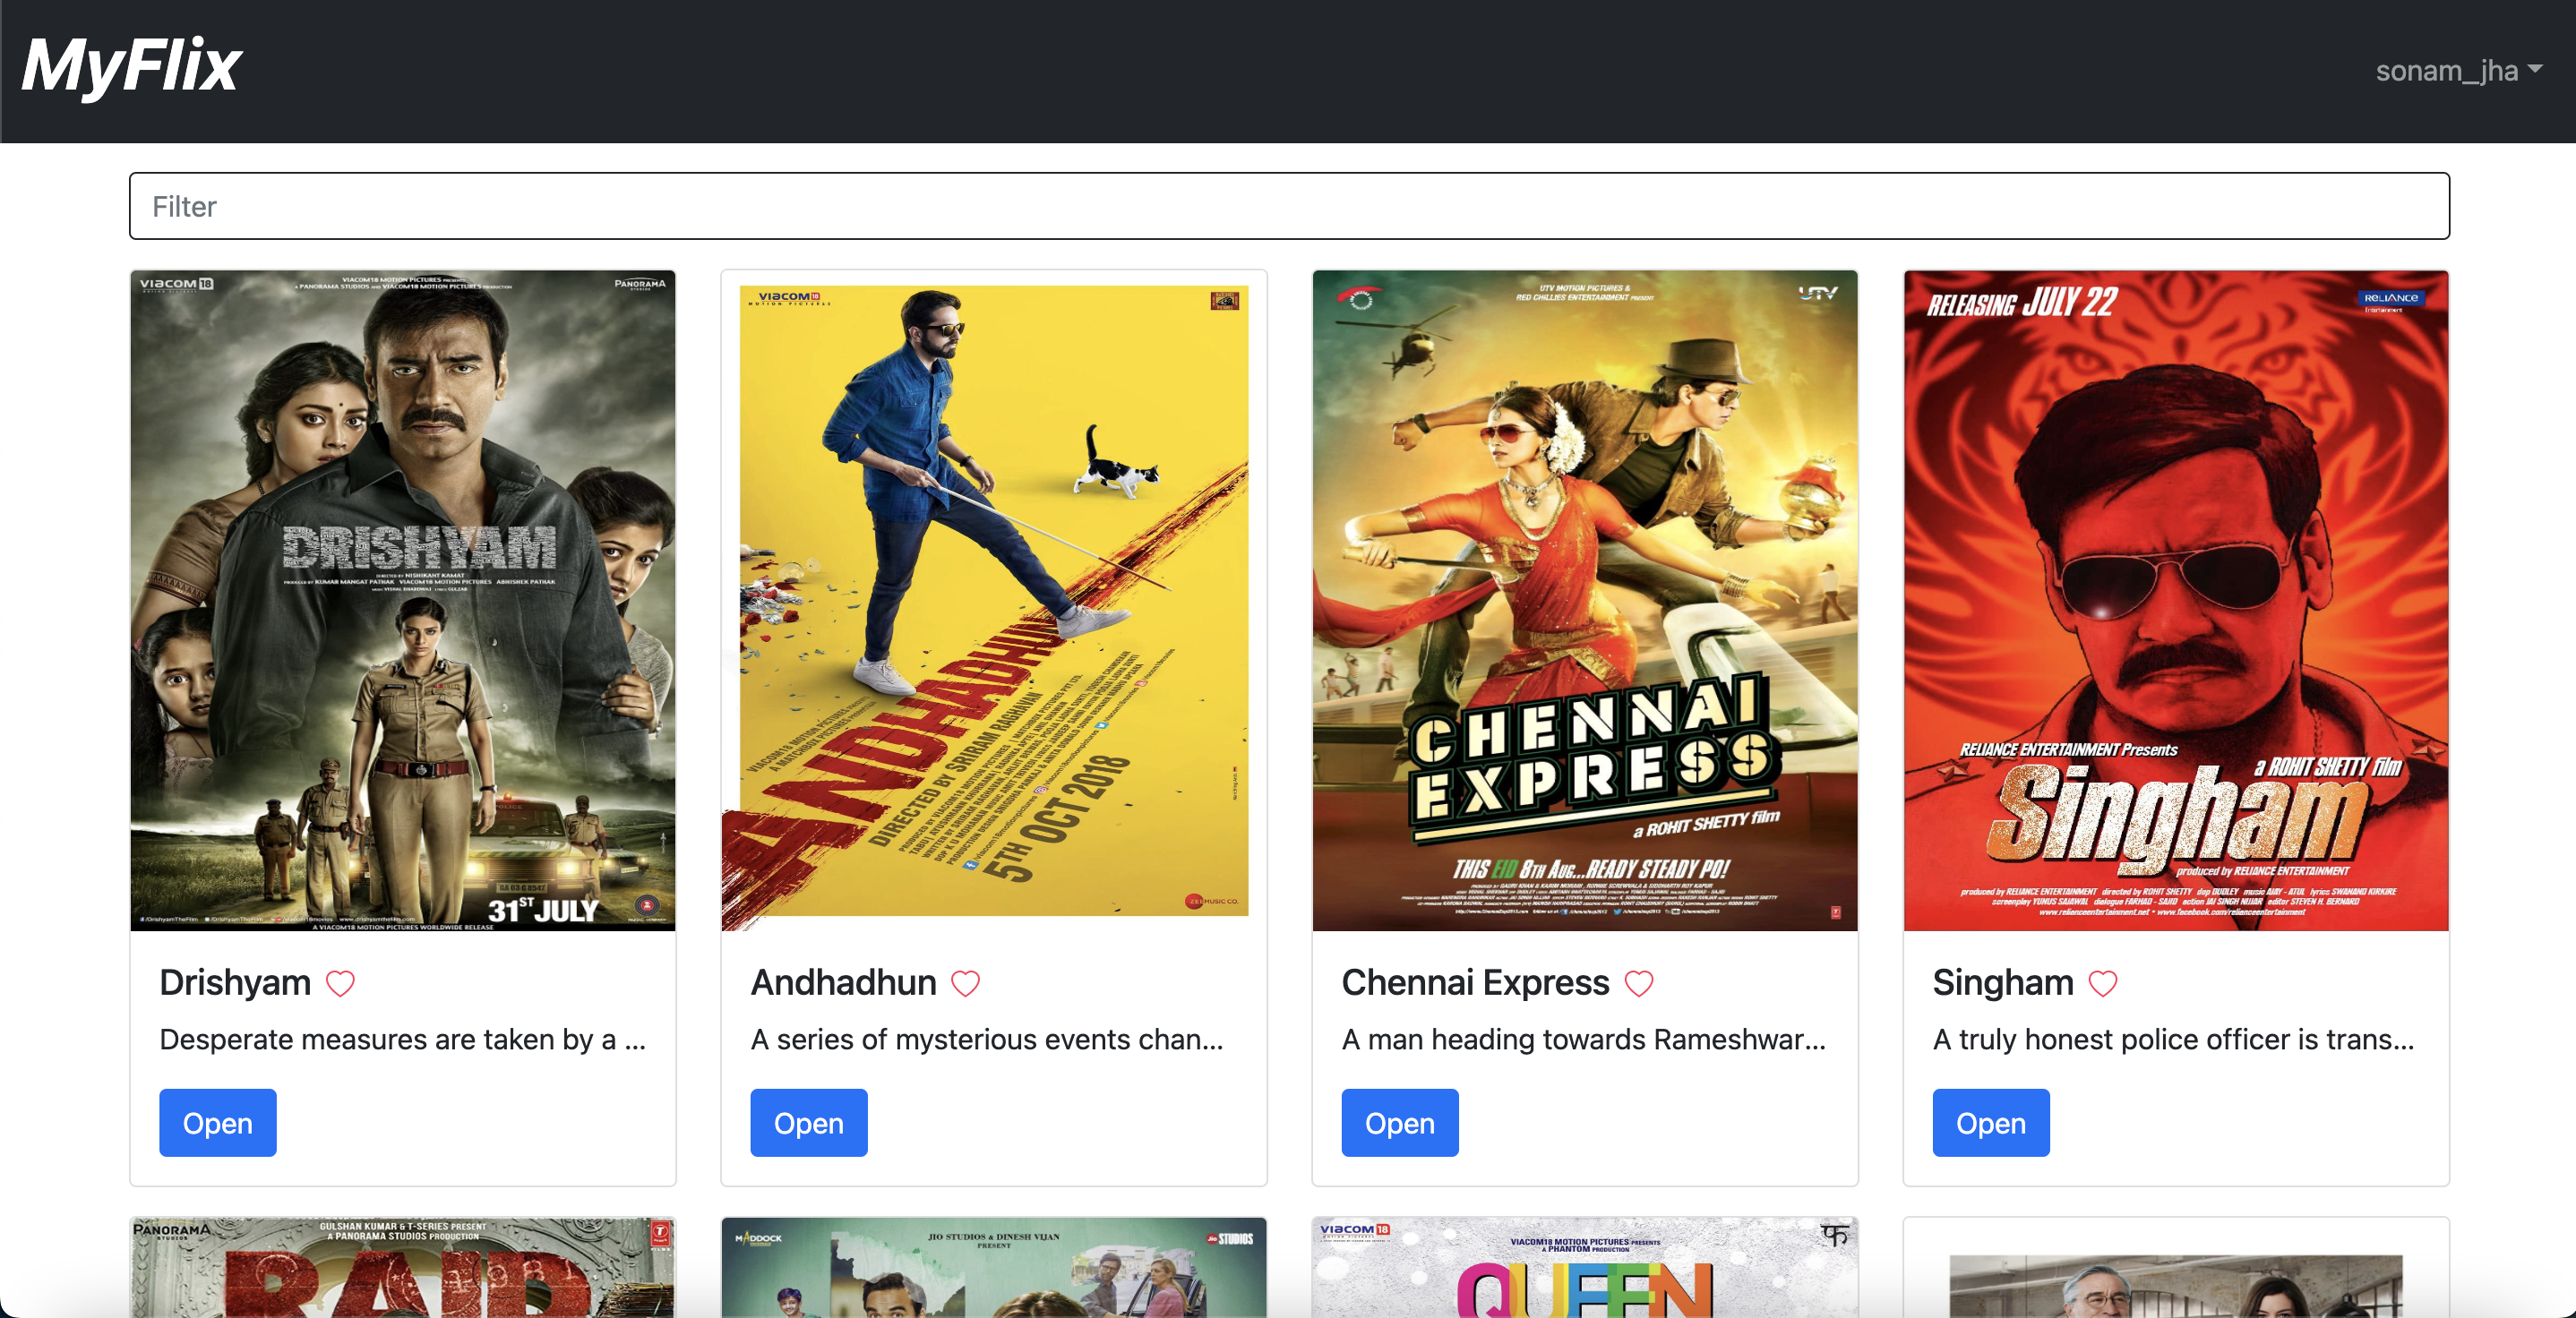Click the Chennai Express movie poster
The width and height of the screenshot is (2576, 1318).
[x=1585, y=601]
